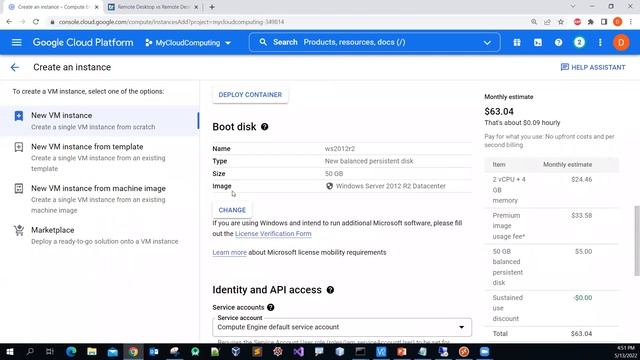The width and height of the screenshot is (640, 360).
Task: Open a new browser tab
Action: click(212, 7)
